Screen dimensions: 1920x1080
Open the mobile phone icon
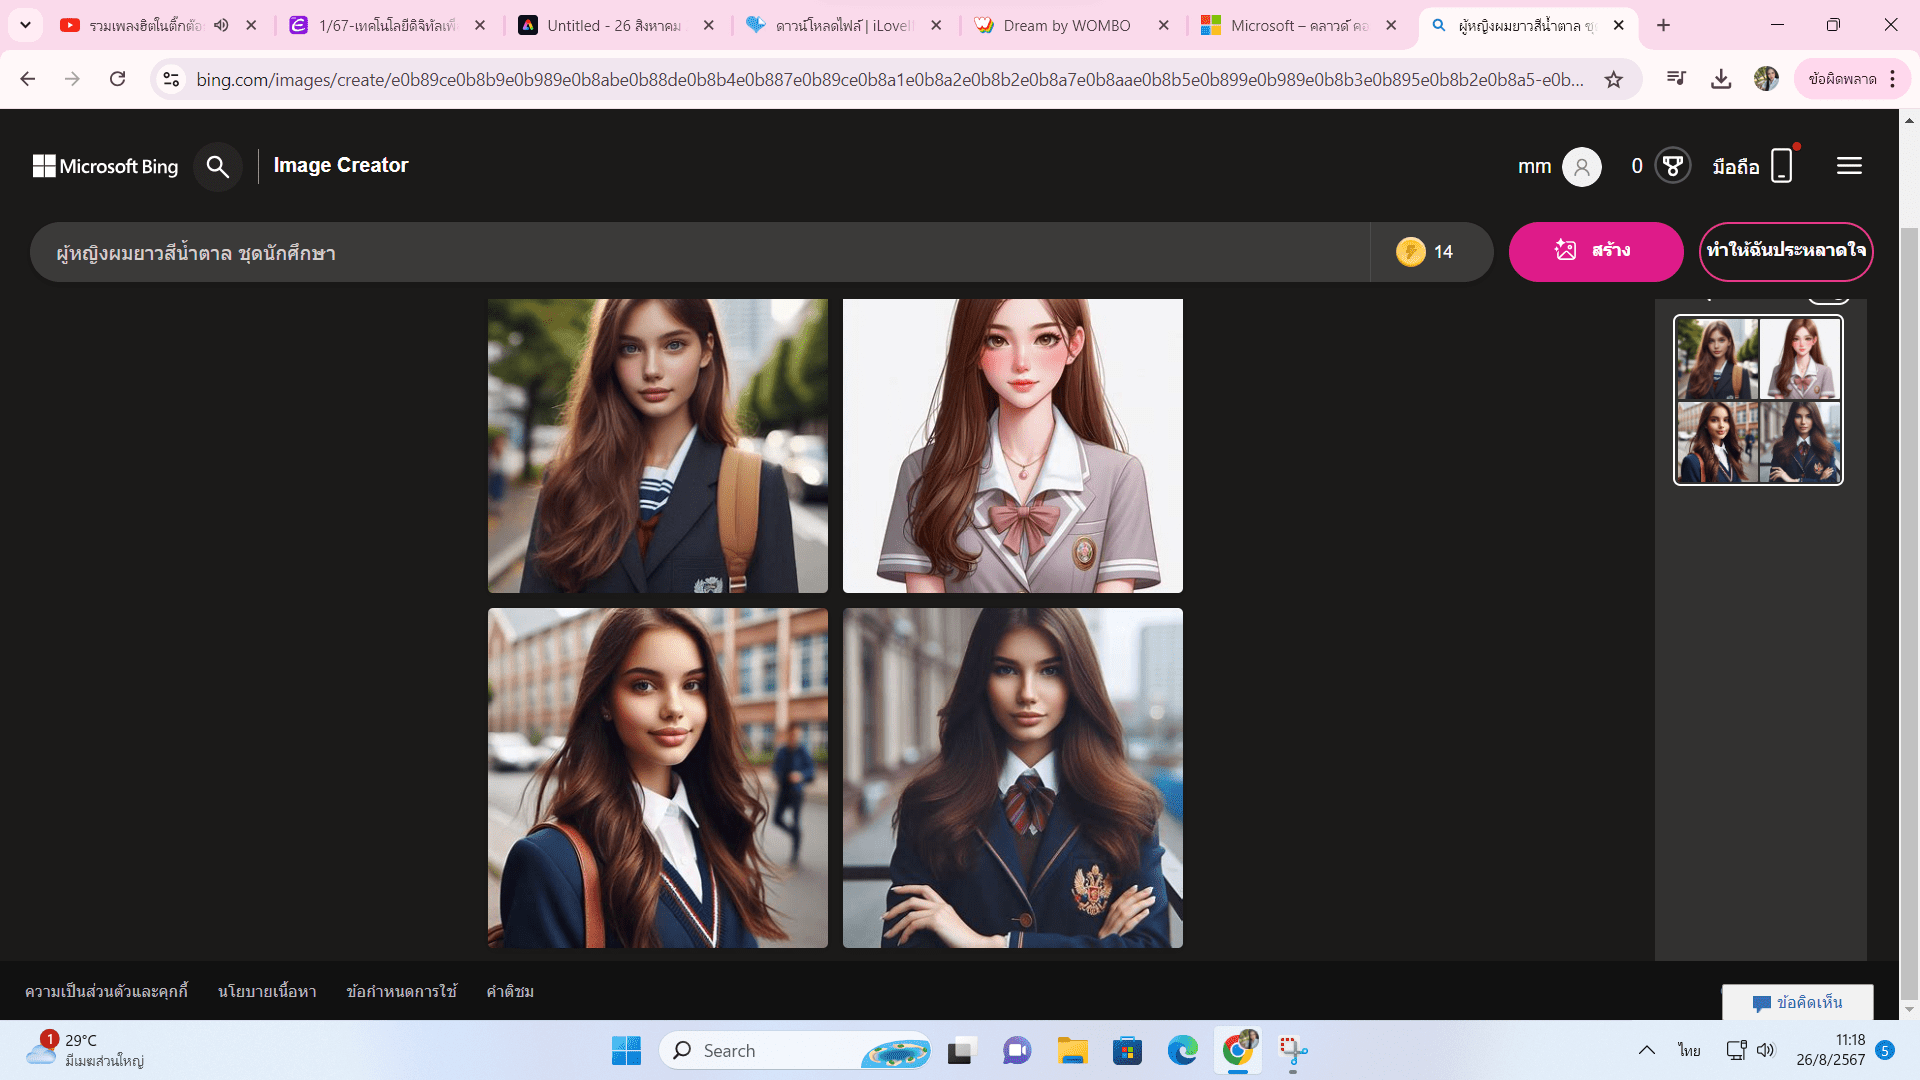tap(1781, 166)
